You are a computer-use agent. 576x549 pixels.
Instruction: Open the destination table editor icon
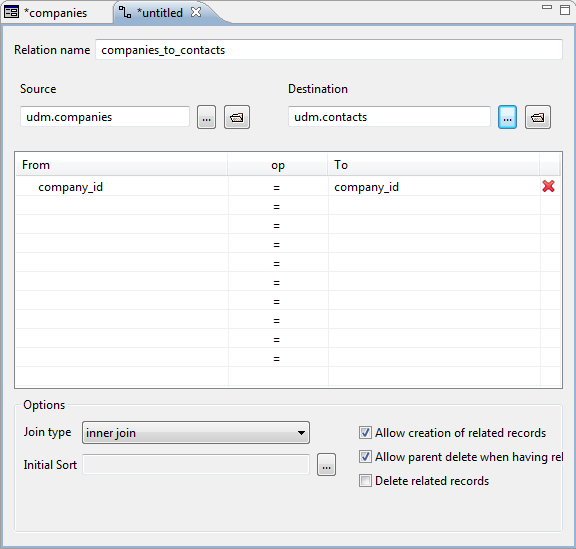(x=538, y=117)
